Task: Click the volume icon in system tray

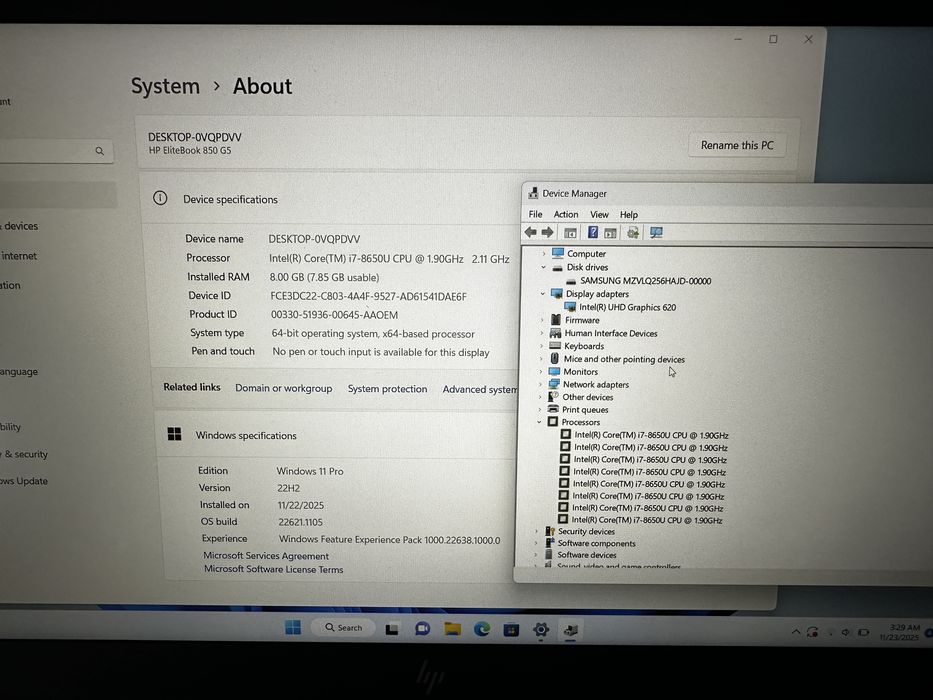Action: click(x=846, y=632)
